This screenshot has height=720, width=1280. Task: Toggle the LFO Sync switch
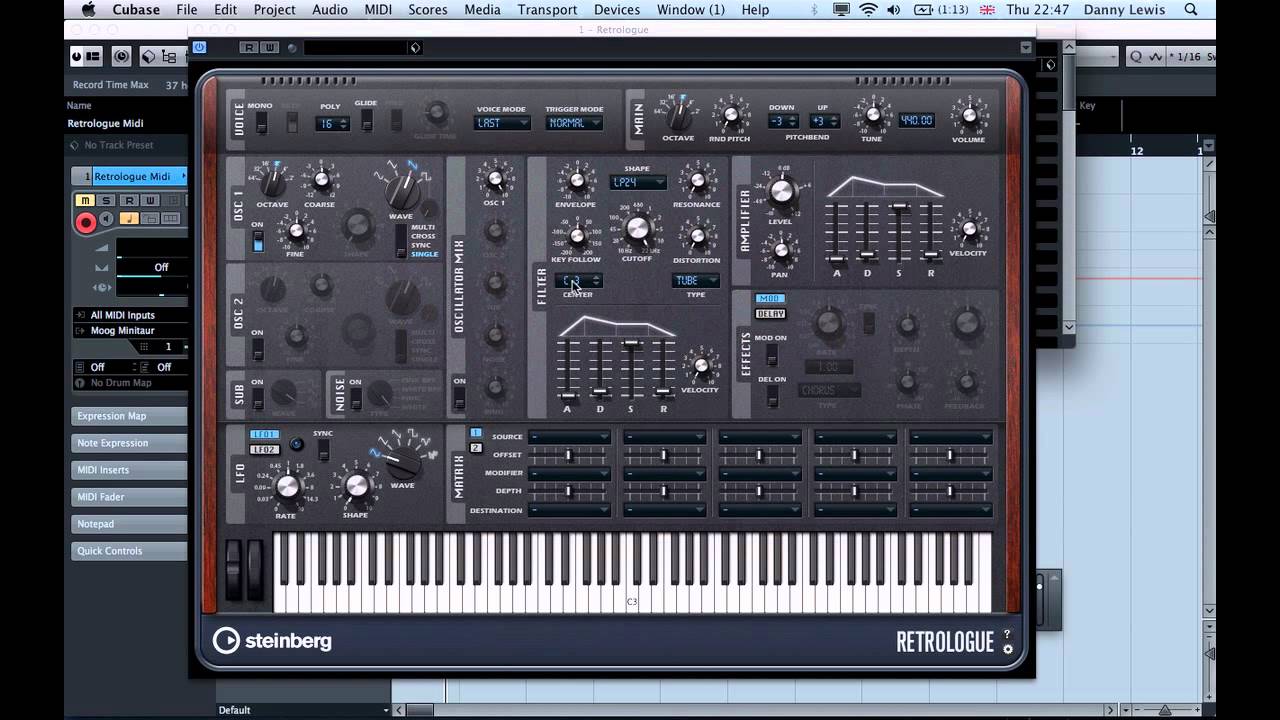323,450
